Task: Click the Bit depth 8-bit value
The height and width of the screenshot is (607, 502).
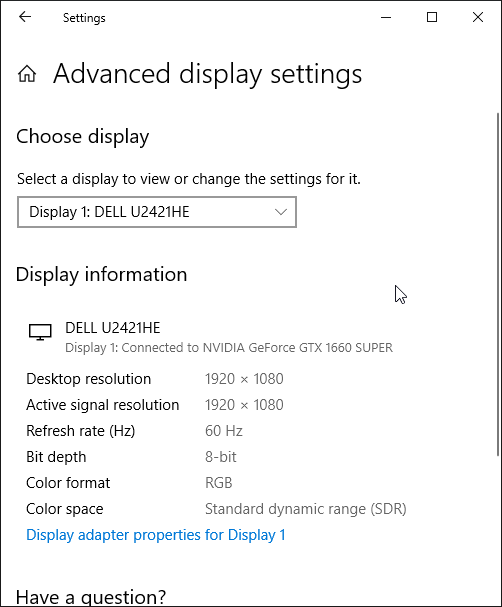Action: [221, 457]
